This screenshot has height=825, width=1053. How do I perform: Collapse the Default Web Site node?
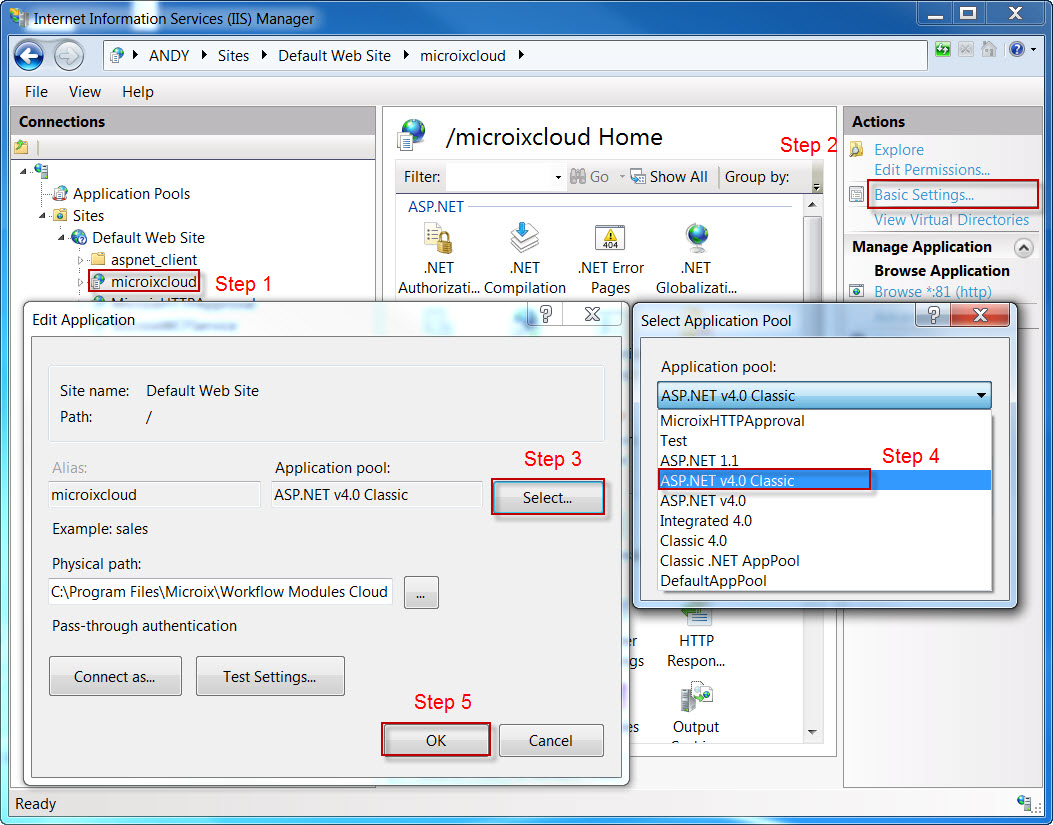click(x=61, y=238)
